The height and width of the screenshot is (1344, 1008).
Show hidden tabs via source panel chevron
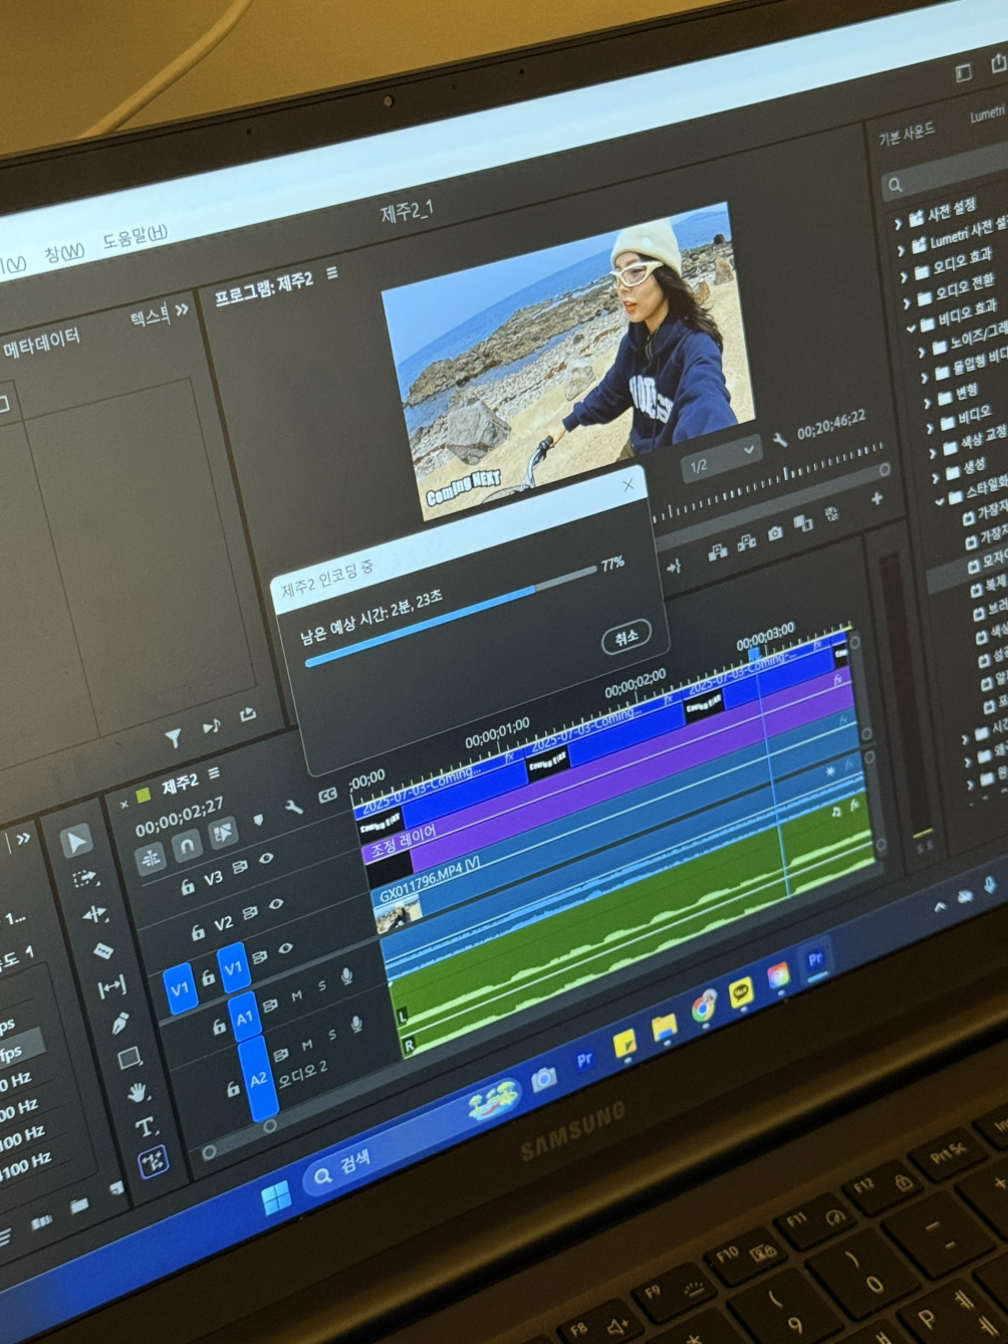[182, 310]
